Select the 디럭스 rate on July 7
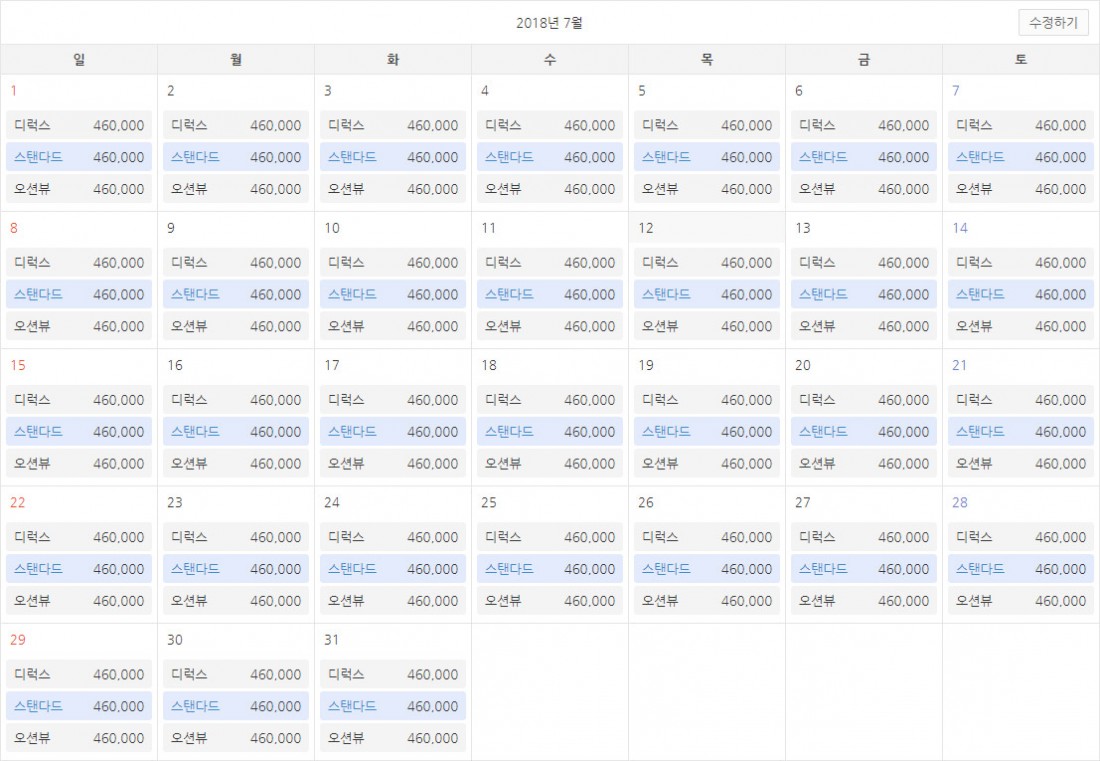The height and width of the screenshot is (761, 1100). pyautogui.click(x=1021, y=126)
